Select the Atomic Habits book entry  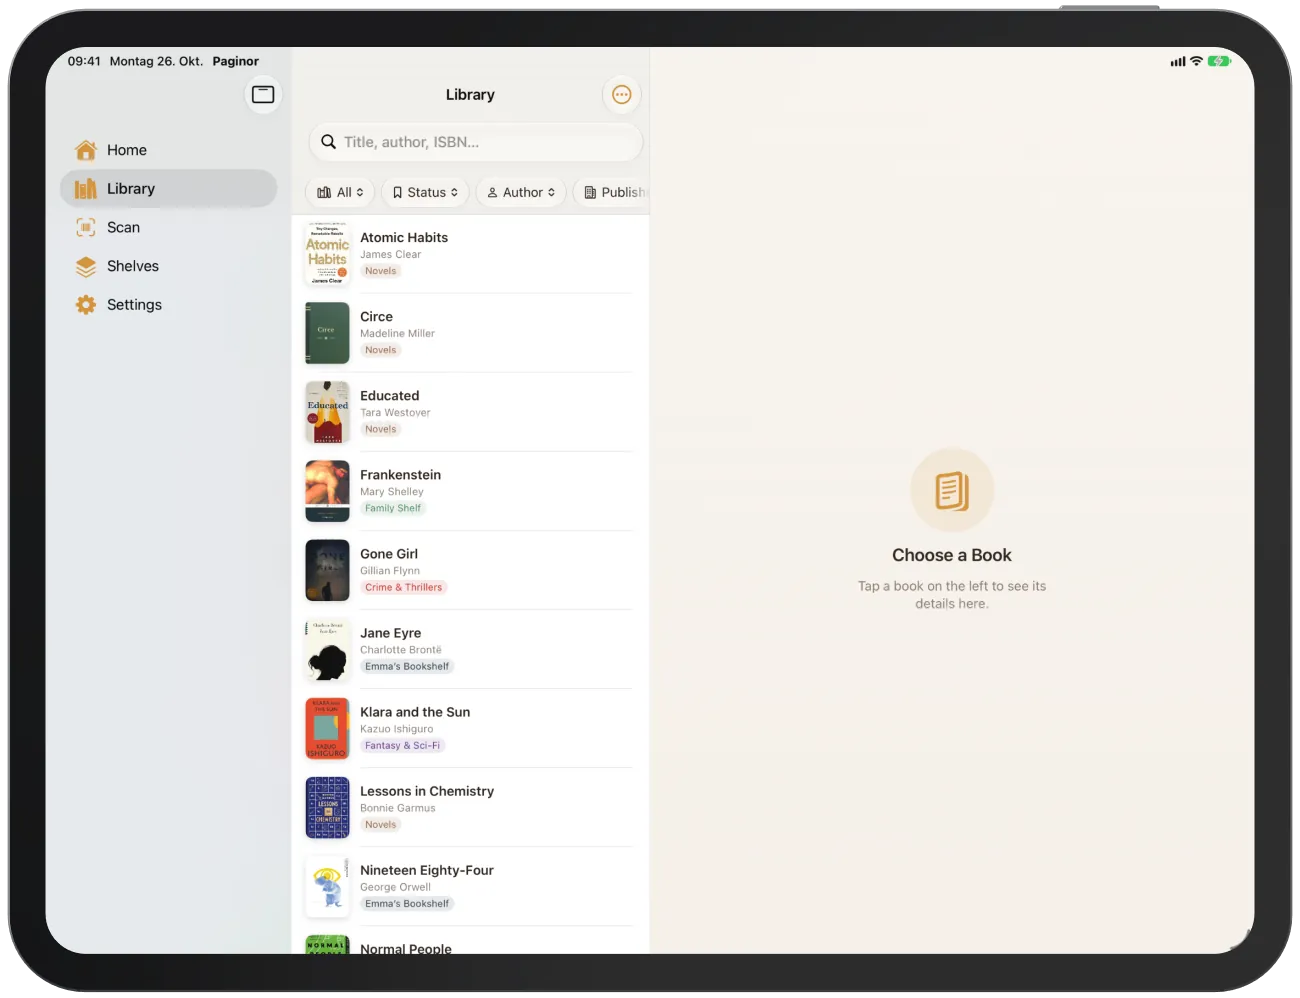pyautogui.click(x=470, y=254)
